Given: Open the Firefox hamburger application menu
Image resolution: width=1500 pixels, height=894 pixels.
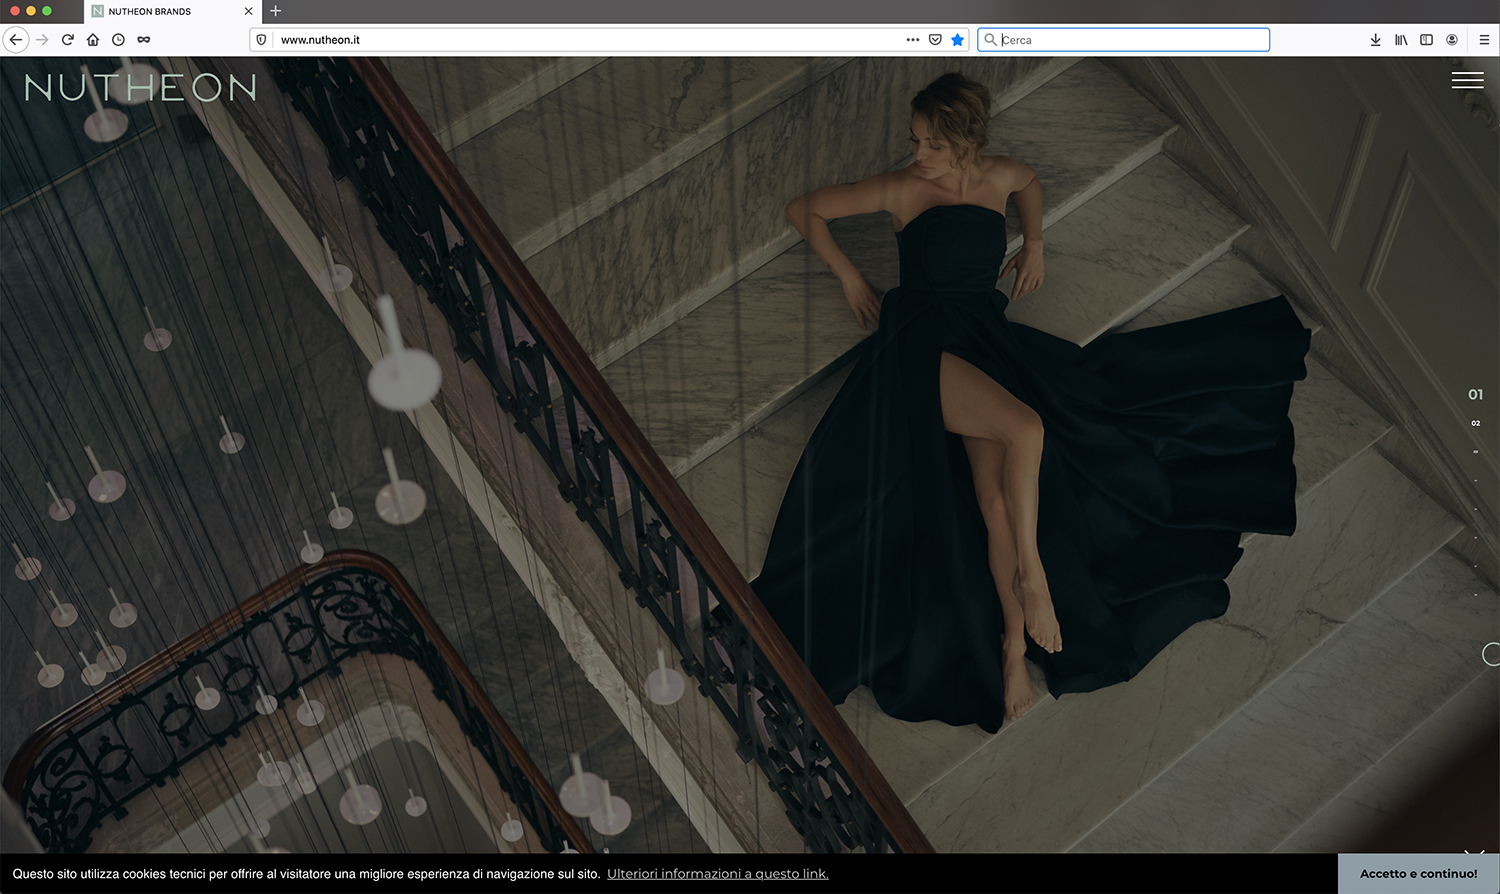Looking at the screenshot, I should click(x=1484, y=40).
